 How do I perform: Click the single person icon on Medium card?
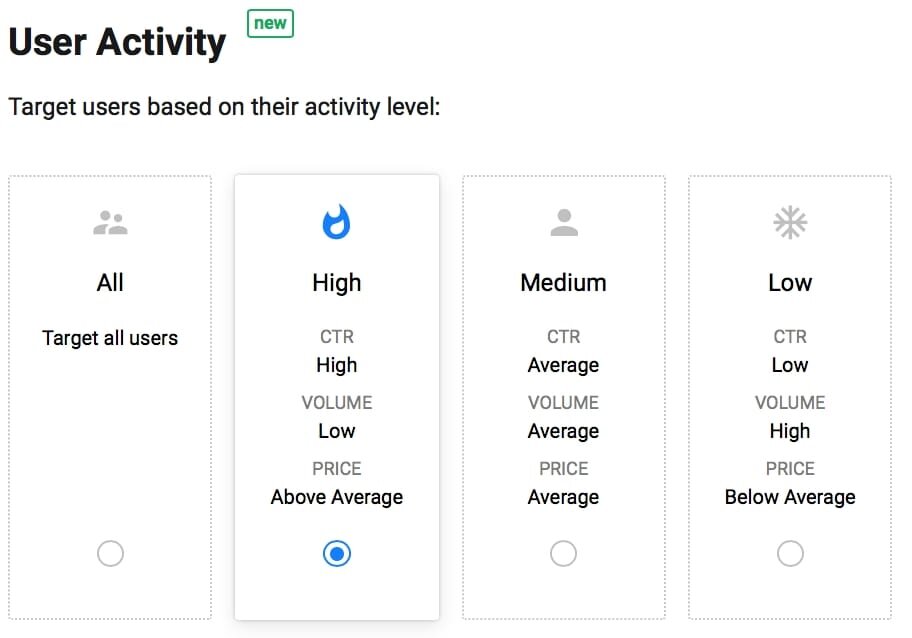point(564,222)
